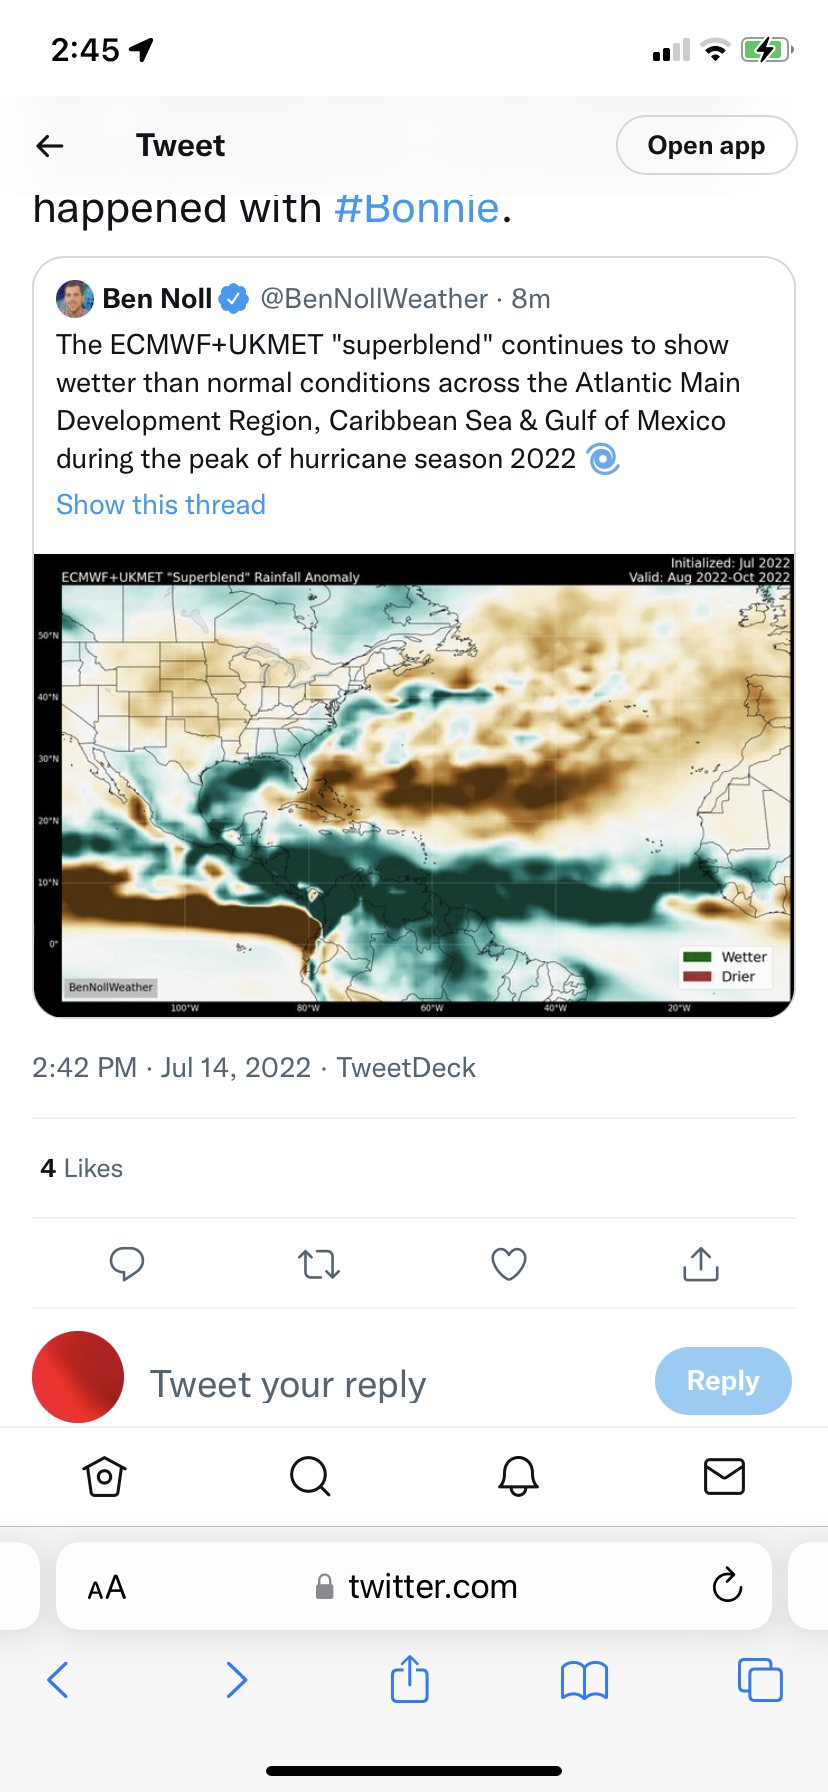Like the tweet with heart icon
The width and height of the screenshot is (828, 1792).
(509, 1264)
